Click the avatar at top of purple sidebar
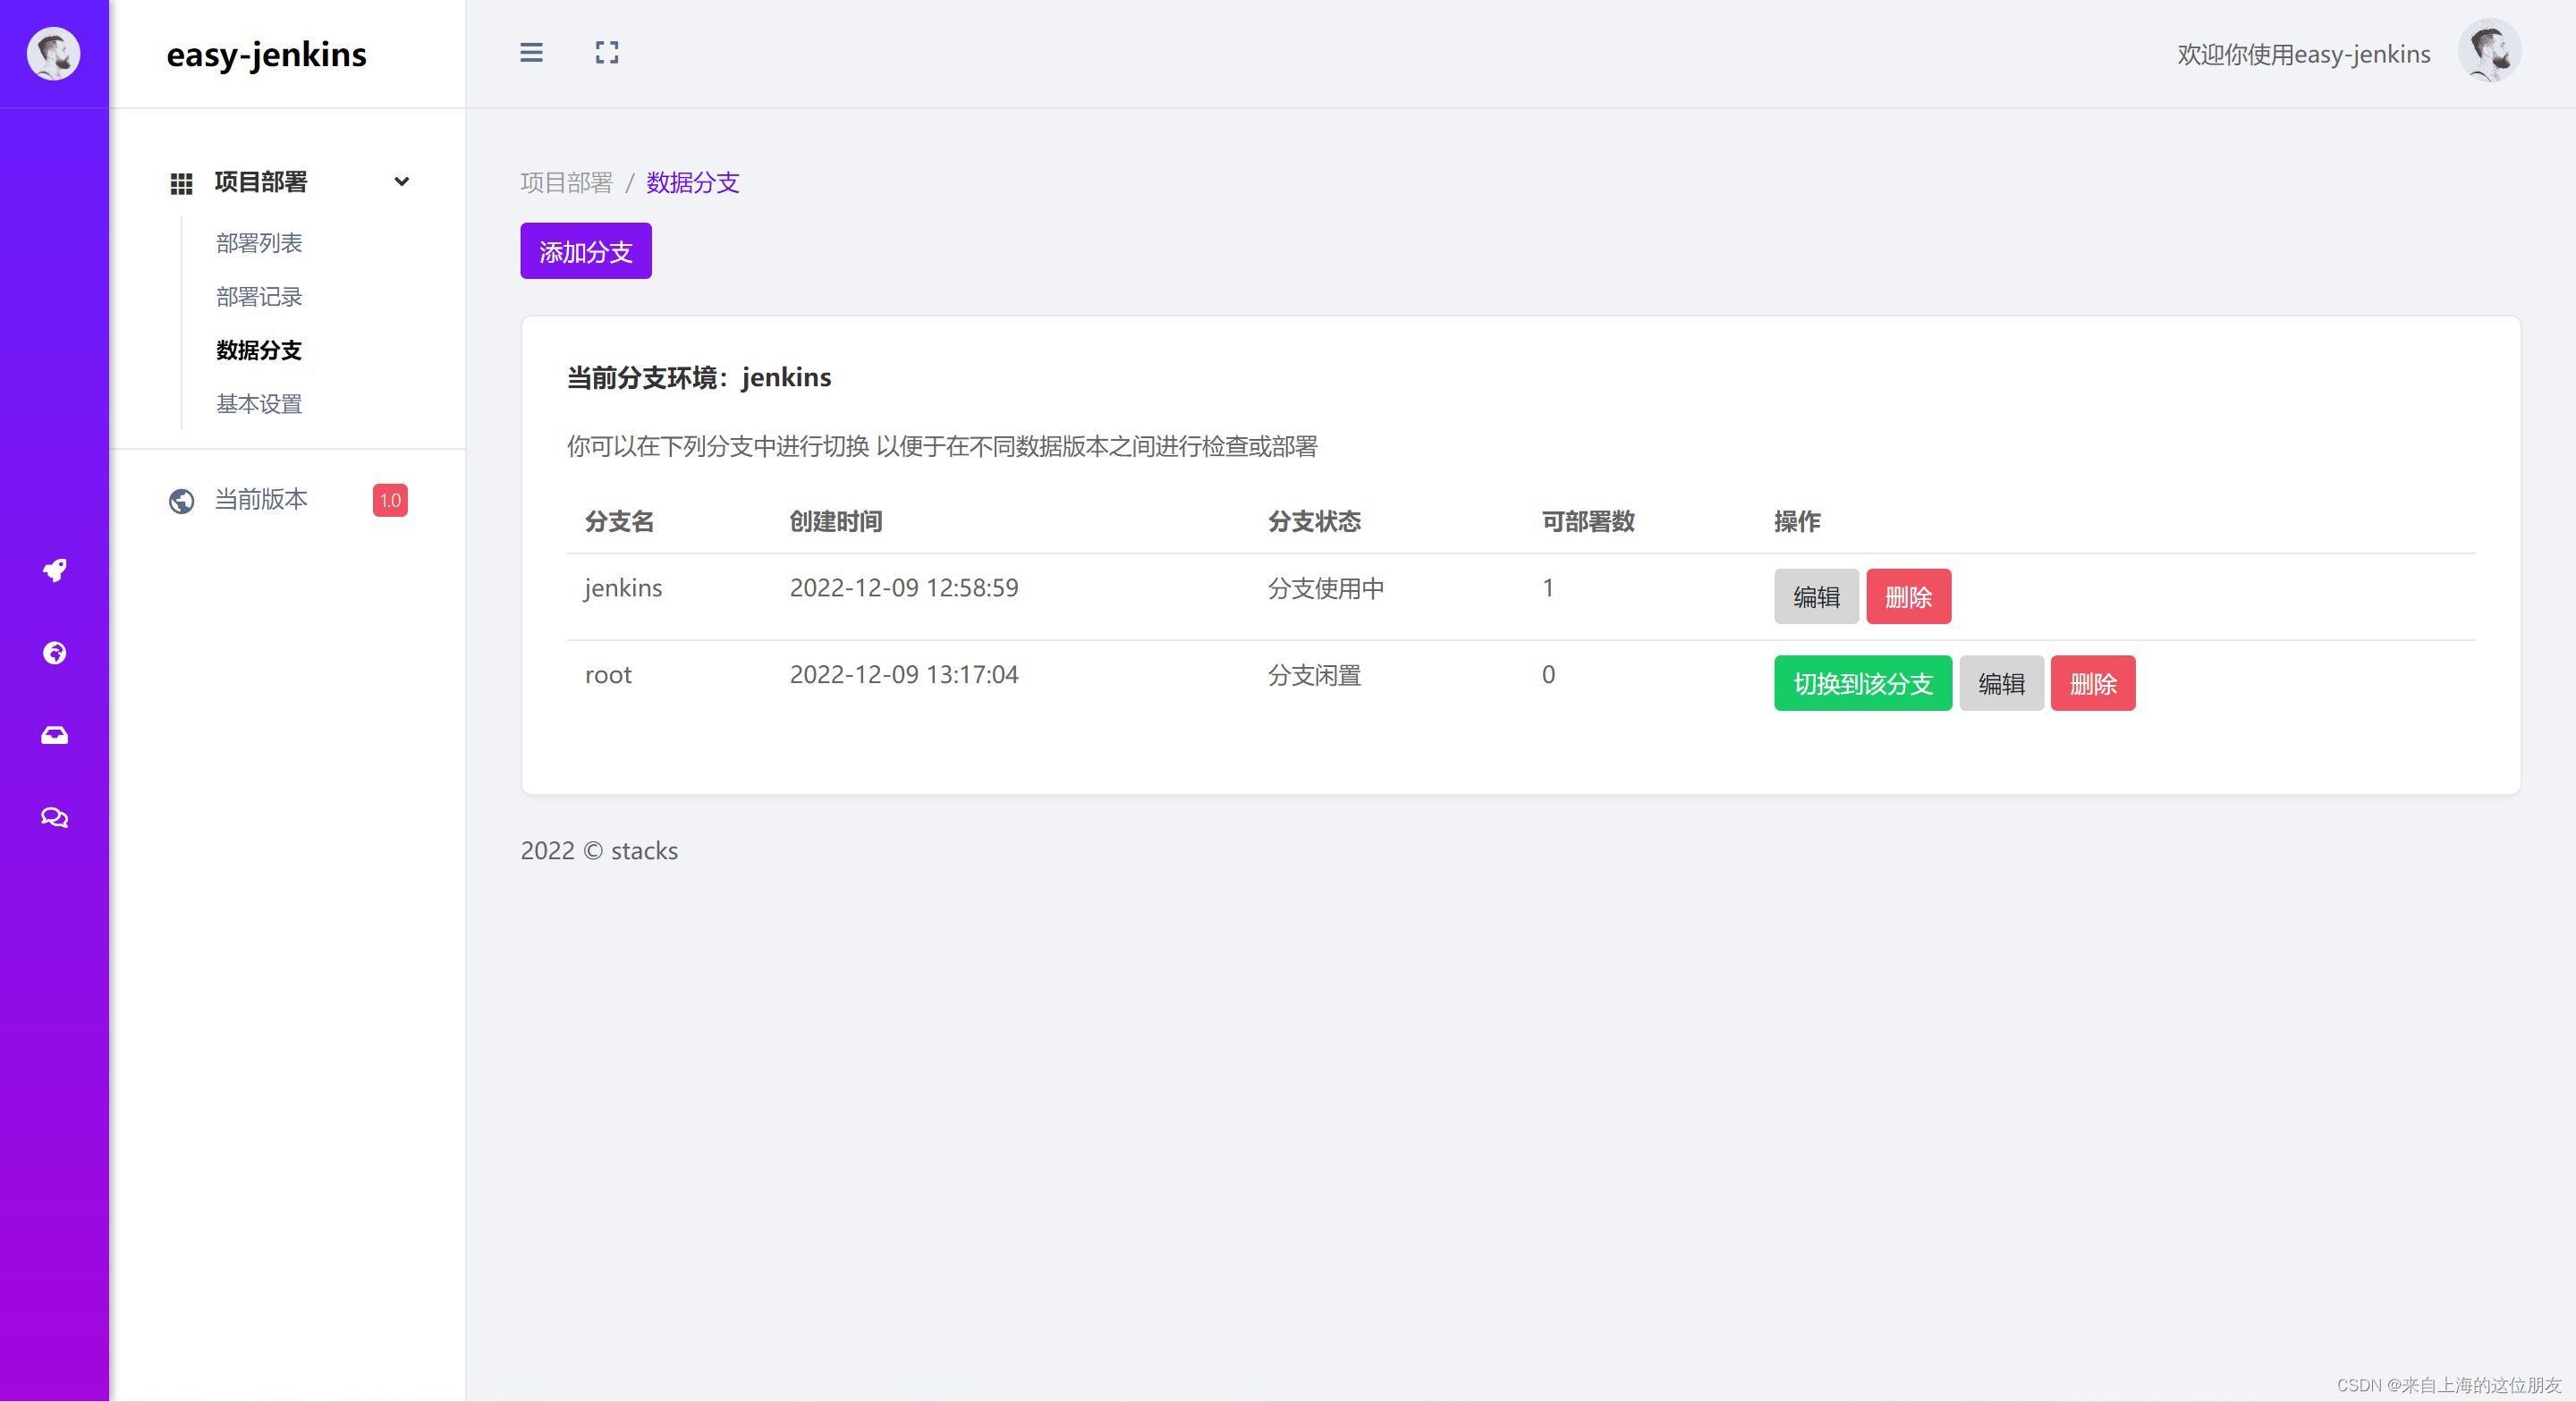2576x1402 pixels. tap(54, 54)
